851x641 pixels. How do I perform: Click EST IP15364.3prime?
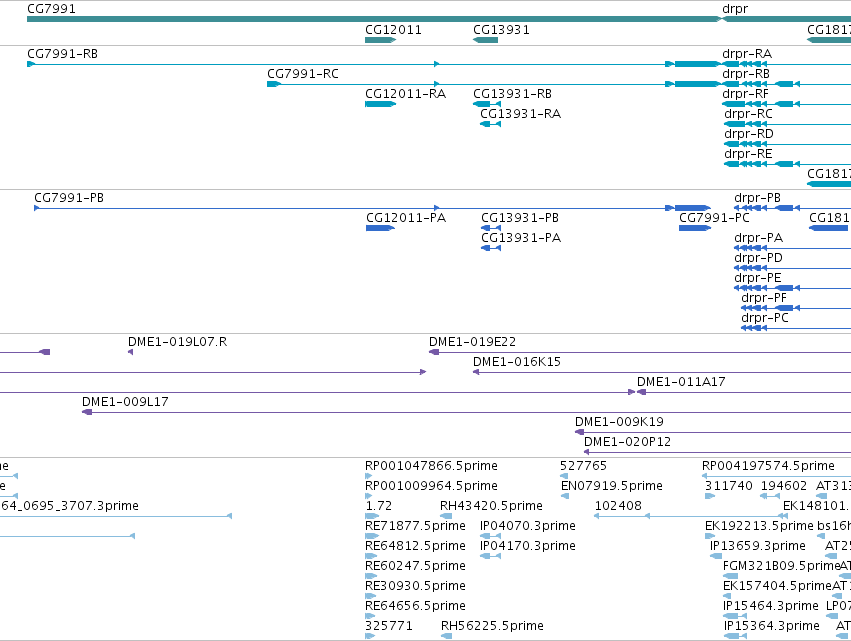(x=771, y=626)
